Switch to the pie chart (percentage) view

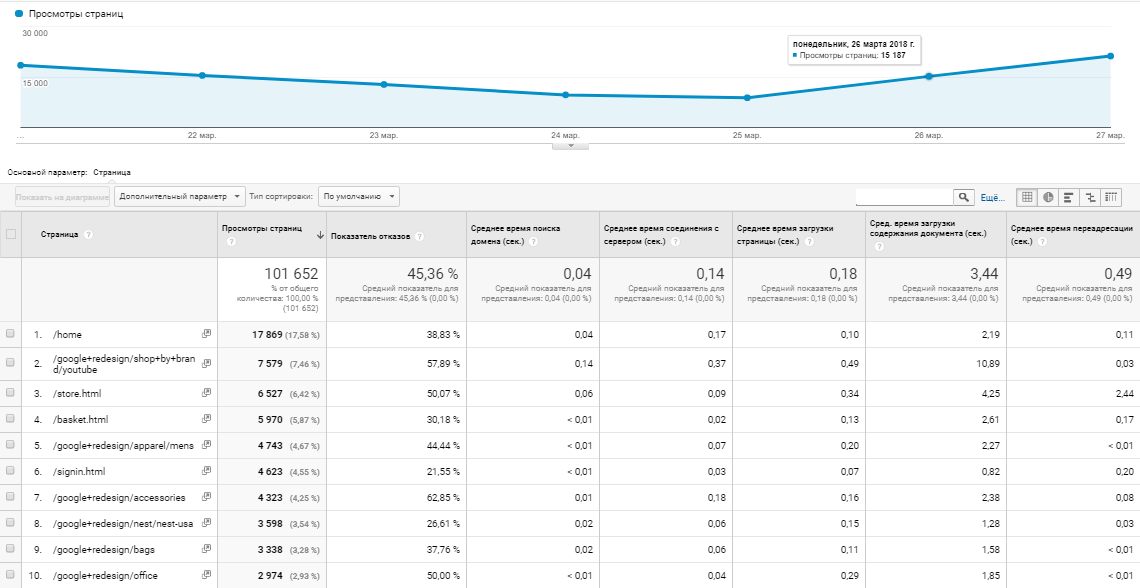1048,197
